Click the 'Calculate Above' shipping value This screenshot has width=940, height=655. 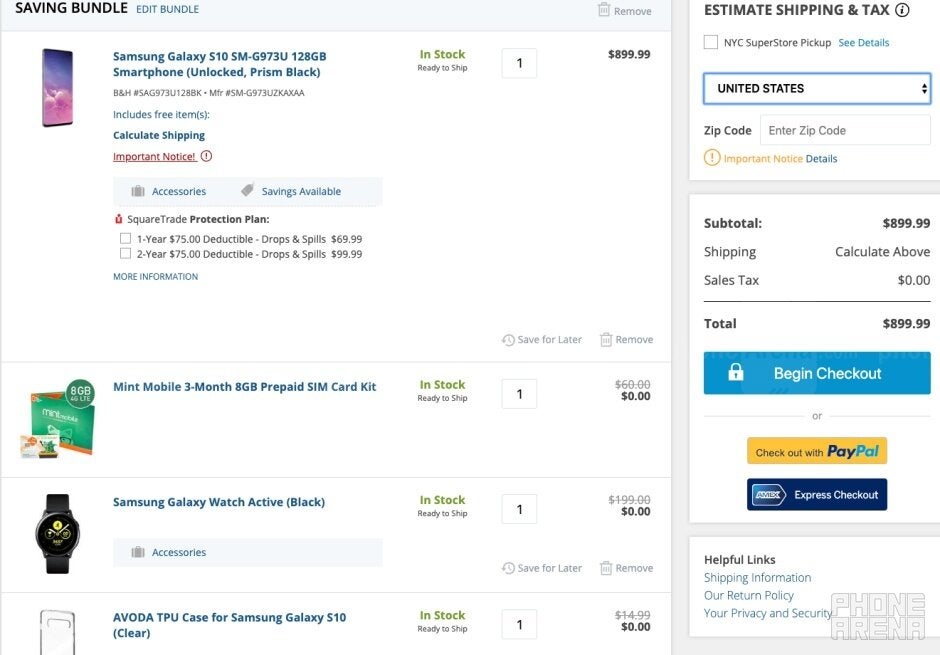pyautogui.click(x=882, y=252)
